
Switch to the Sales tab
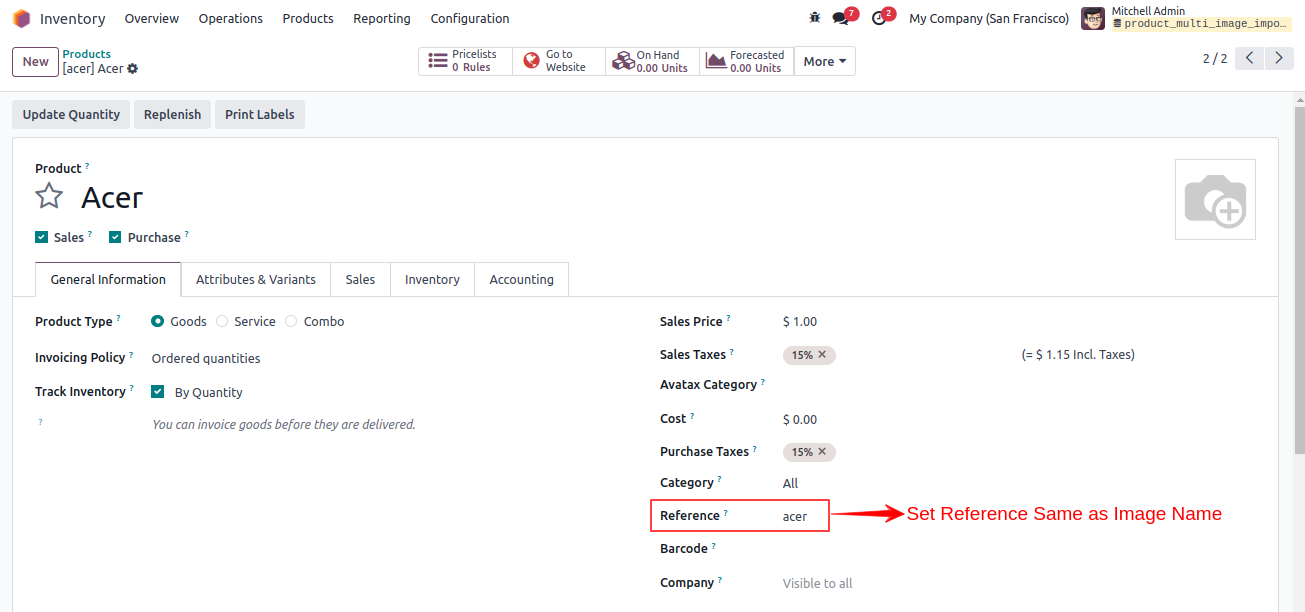point(361,280)
